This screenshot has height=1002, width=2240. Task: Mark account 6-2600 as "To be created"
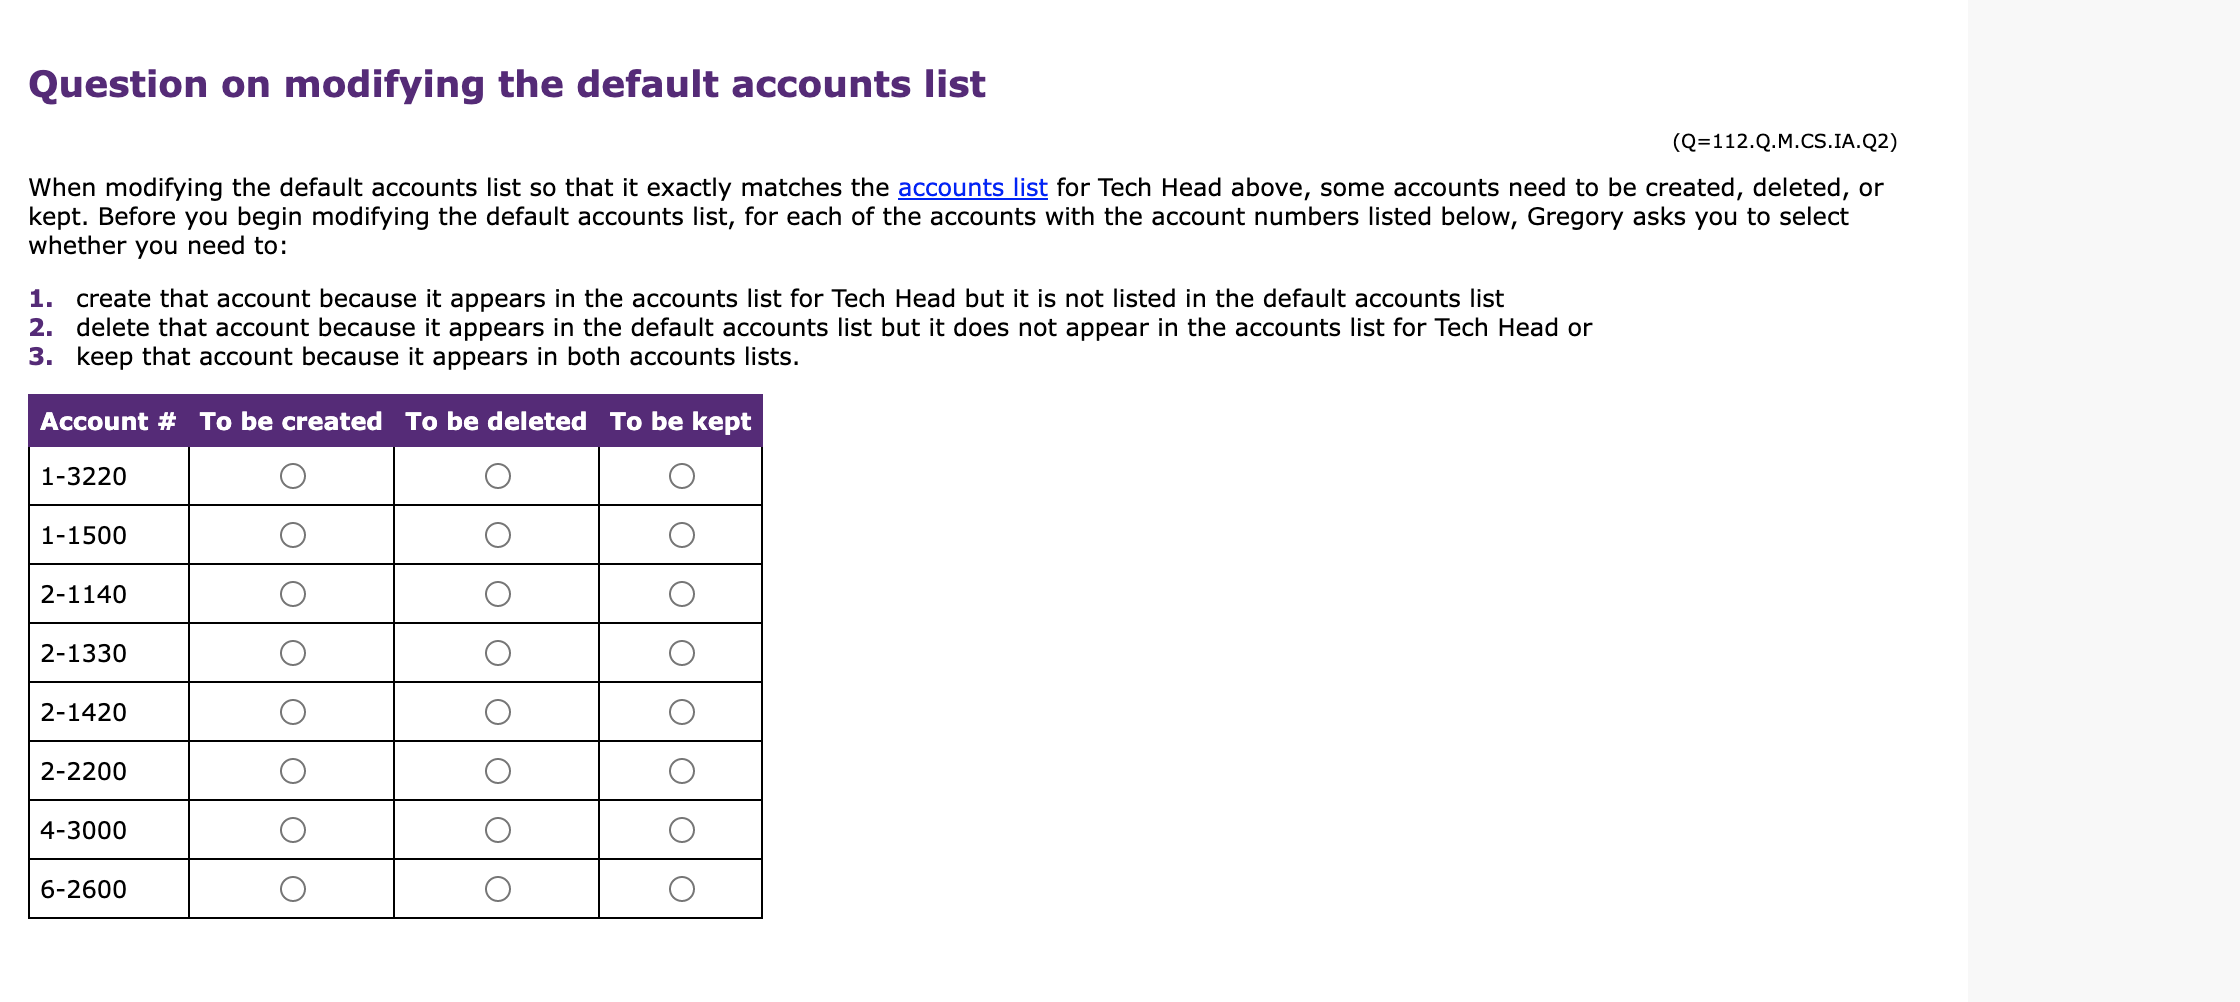(x=291, y=889)
